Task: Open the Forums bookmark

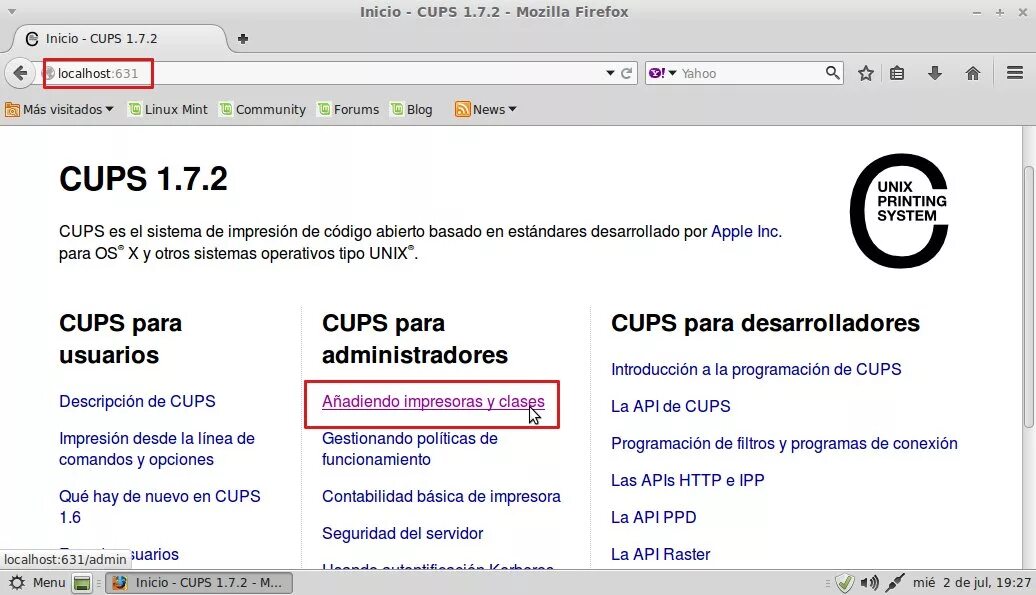Action: (x=348, y=110)
